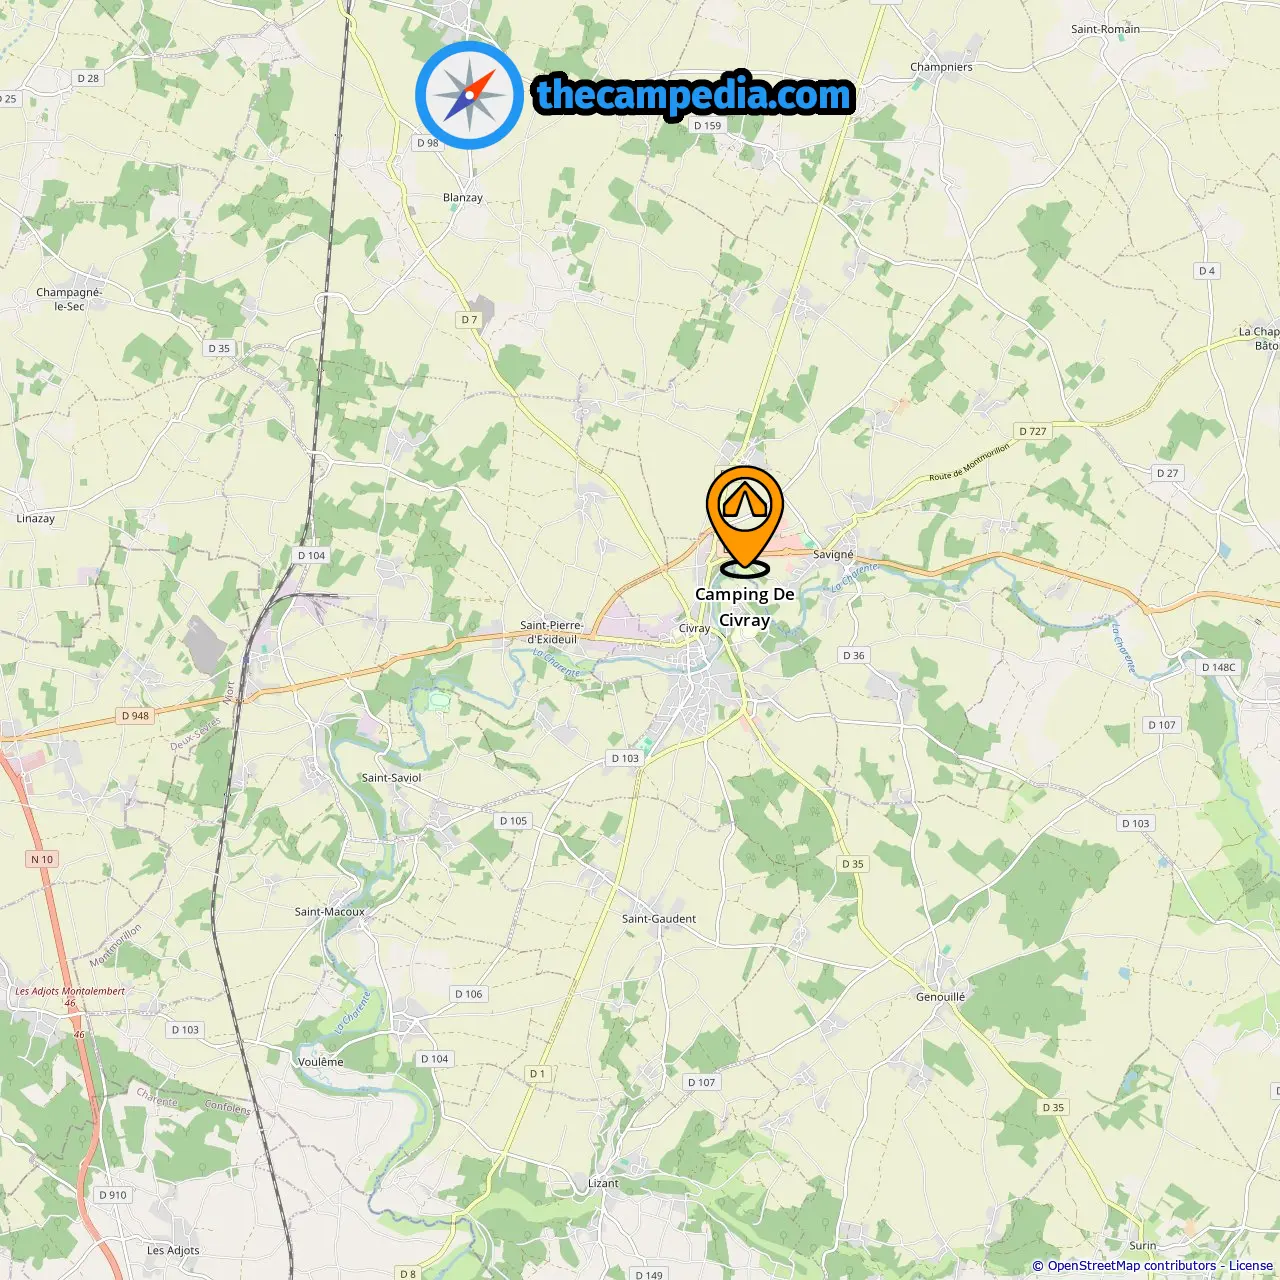Click the D 159 road shield
This screenshot has height=1280, width=1280.
click(707, 125)
